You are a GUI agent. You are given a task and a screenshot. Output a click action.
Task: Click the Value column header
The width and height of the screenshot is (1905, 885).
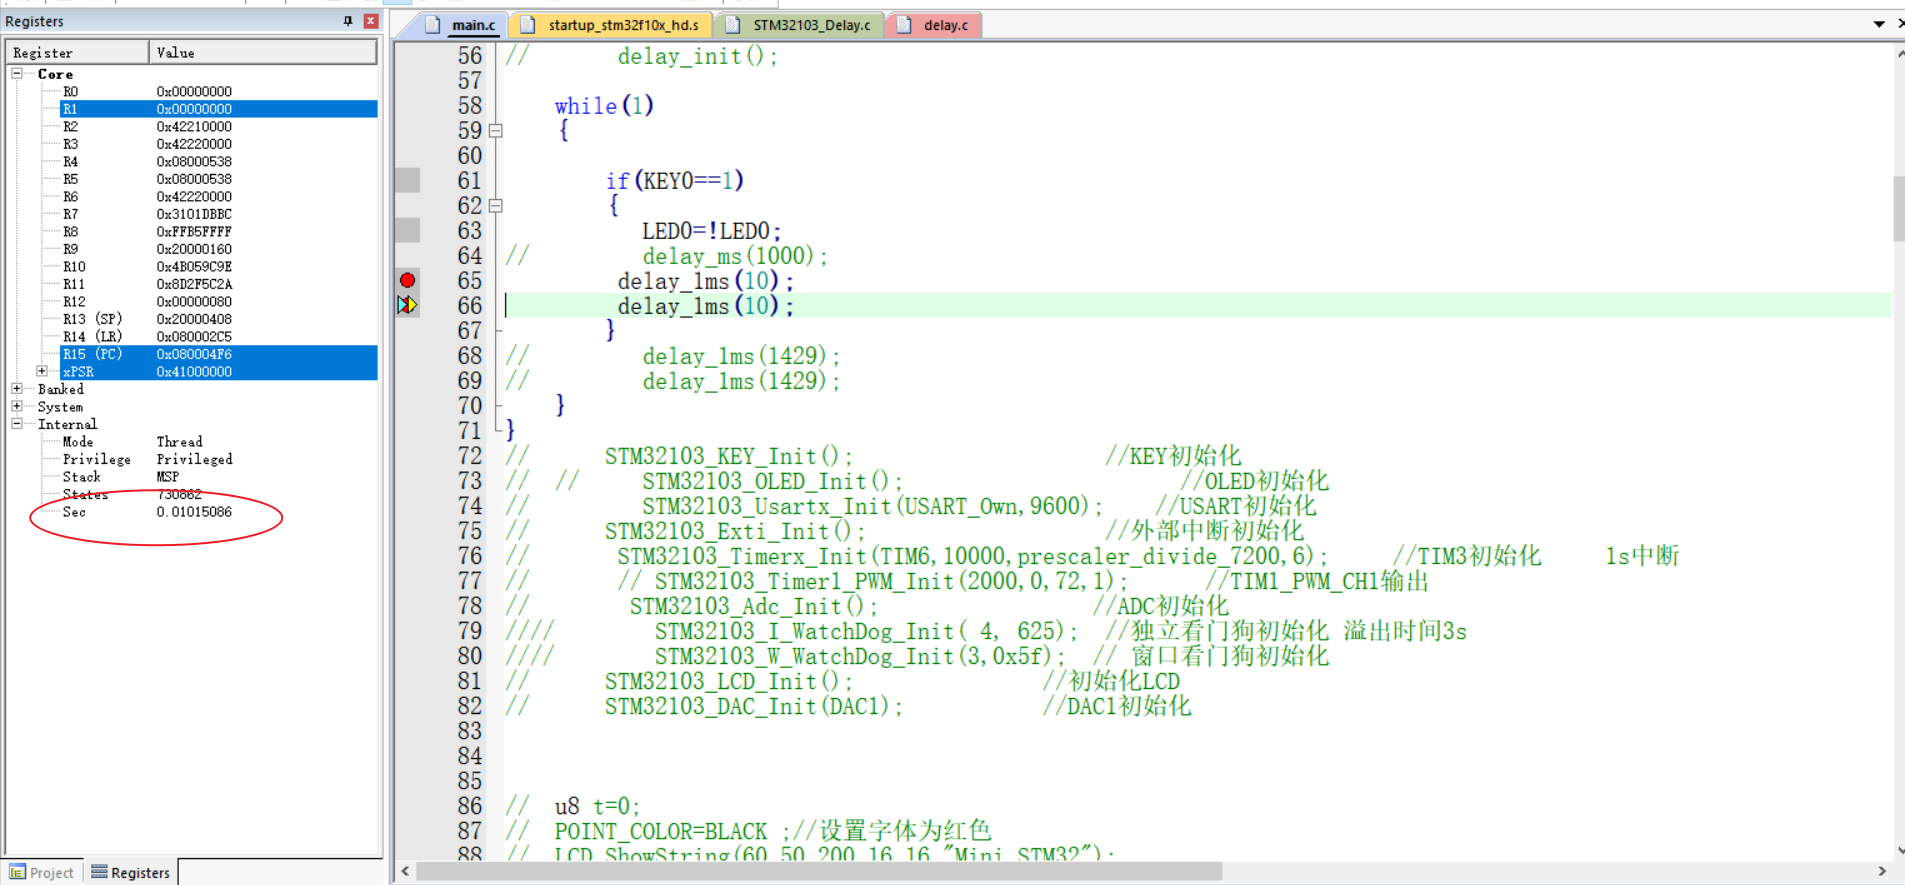263,52
